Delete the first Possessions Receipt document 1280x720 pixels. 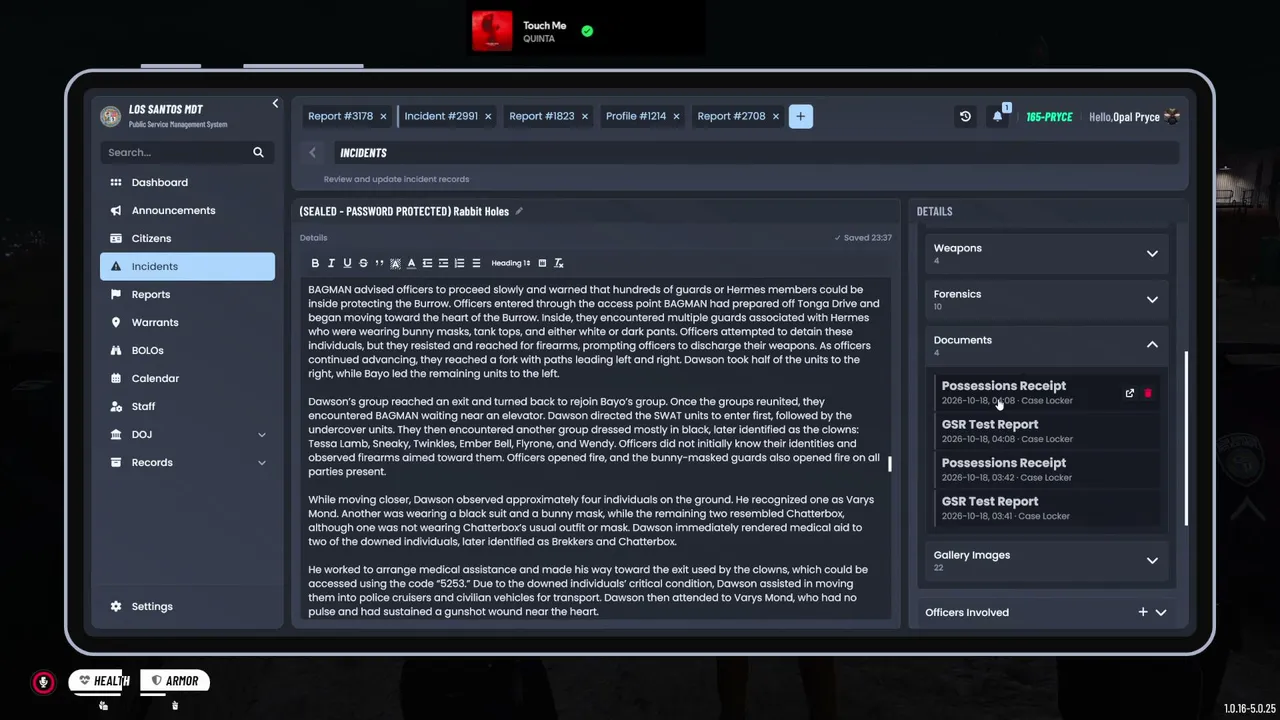tap(1148, 393)
